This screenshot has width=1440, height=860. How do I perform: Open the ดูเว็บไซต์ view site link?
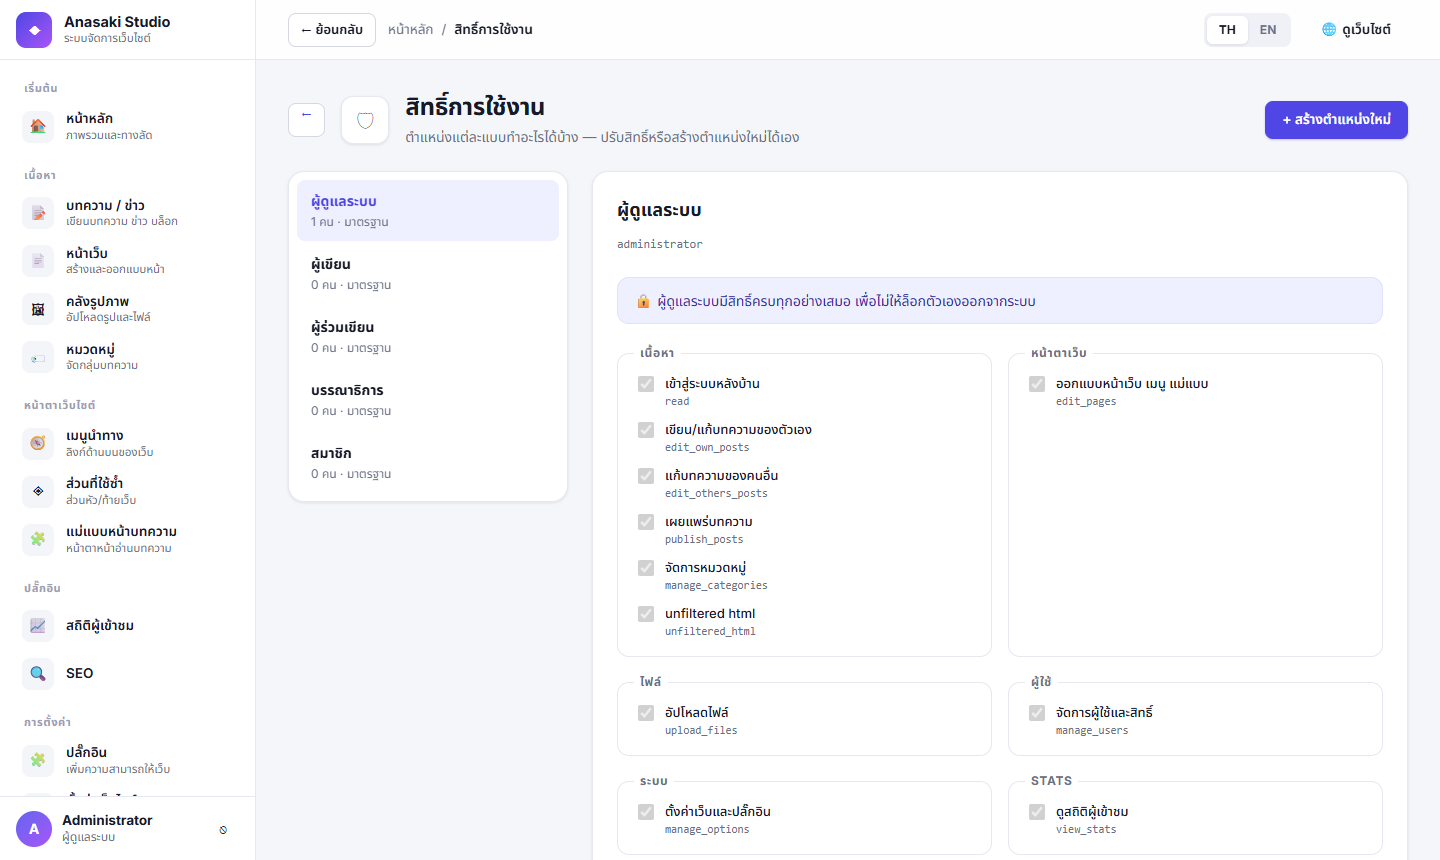point(1357,30)
